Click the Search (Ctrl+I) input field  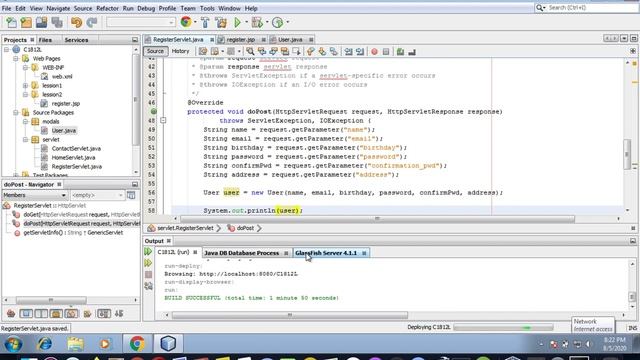coord(592,8)
